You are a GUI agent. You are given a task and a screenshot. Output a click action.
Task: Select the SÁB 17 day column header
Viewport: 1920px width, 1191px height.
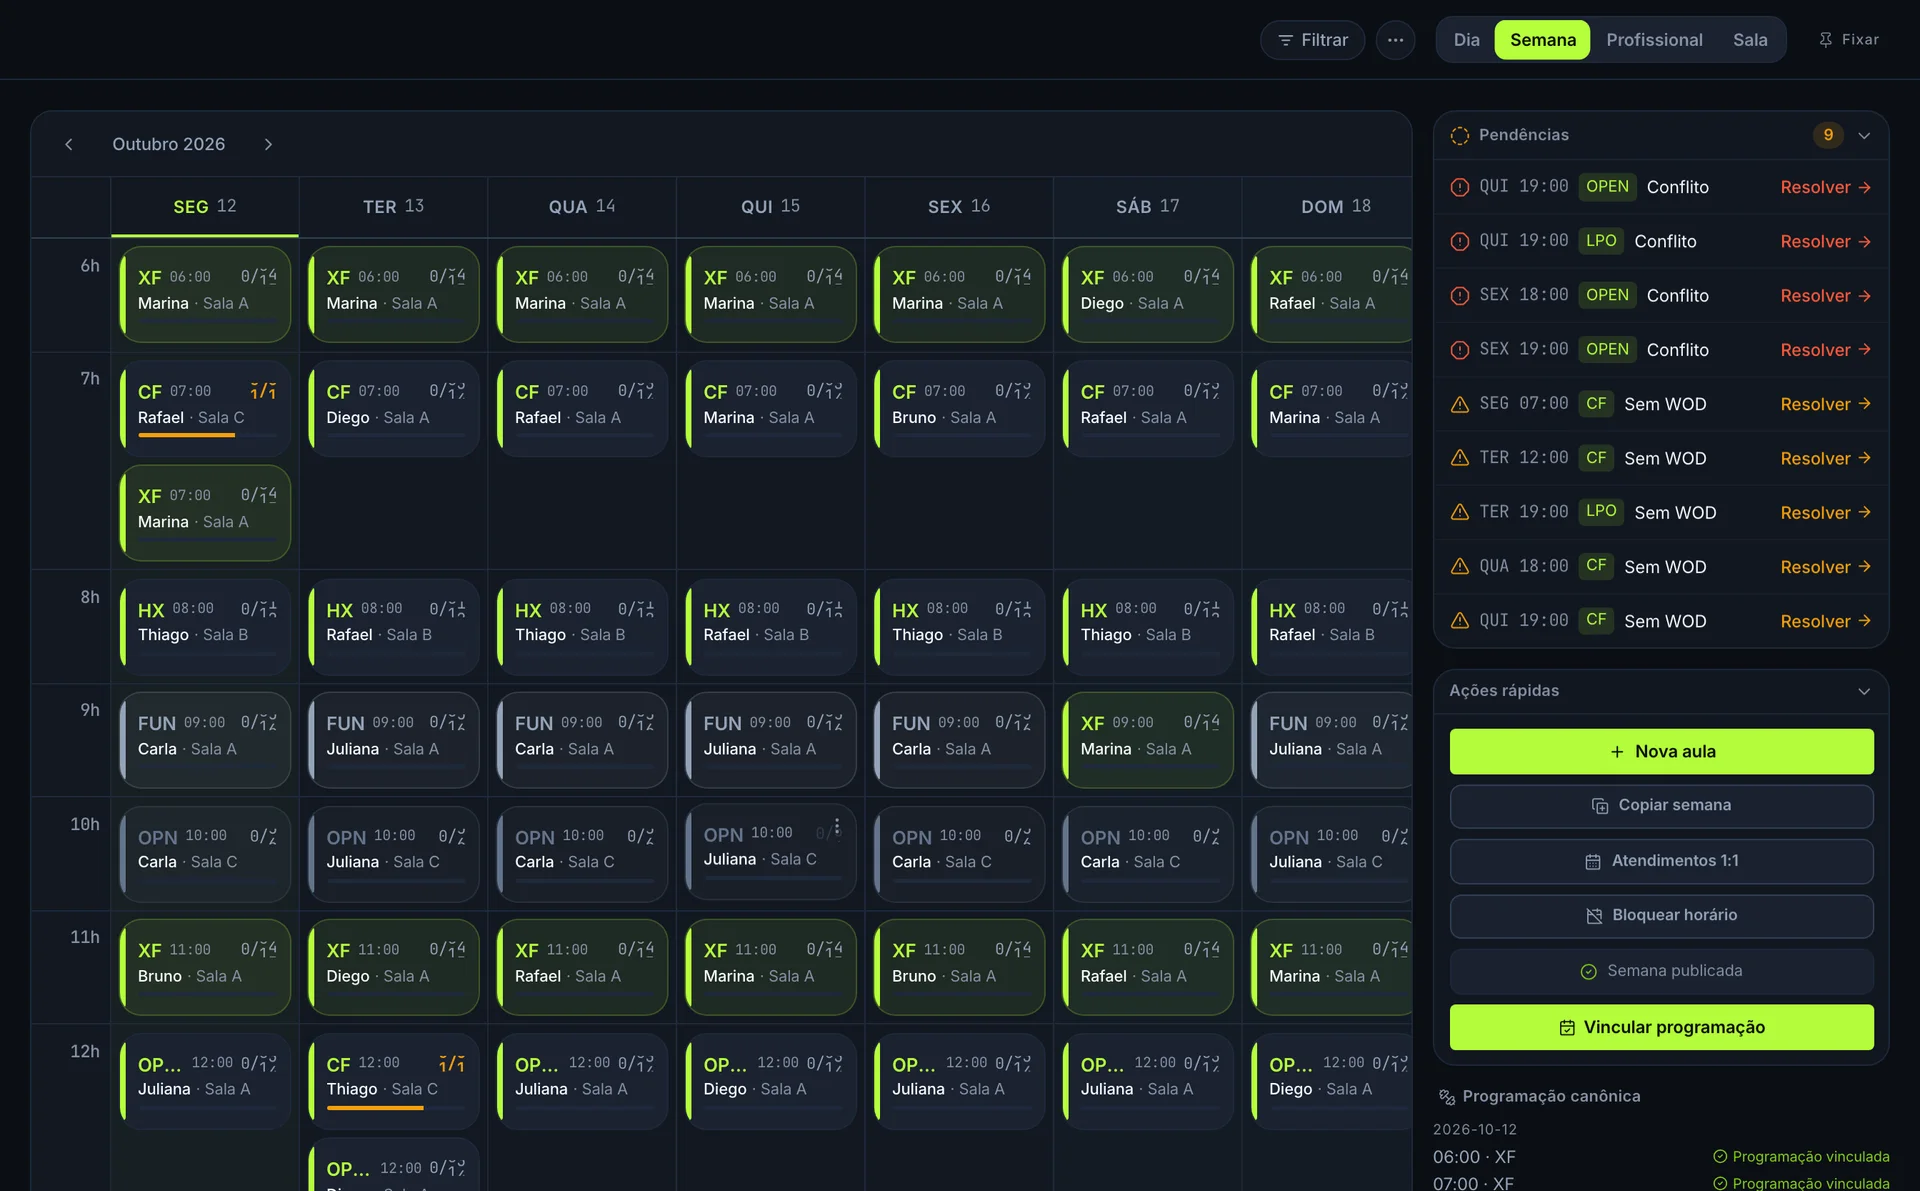tap(1148, 207)
